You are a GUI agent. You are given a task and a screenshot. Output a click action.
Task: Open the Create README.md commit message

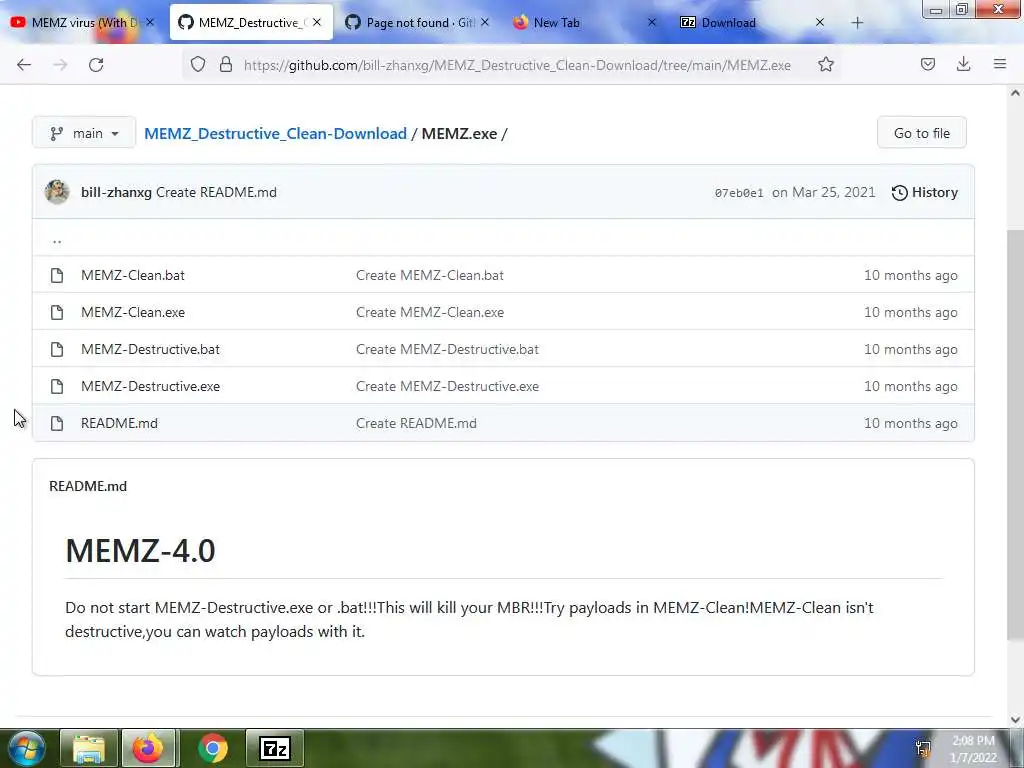216,192
